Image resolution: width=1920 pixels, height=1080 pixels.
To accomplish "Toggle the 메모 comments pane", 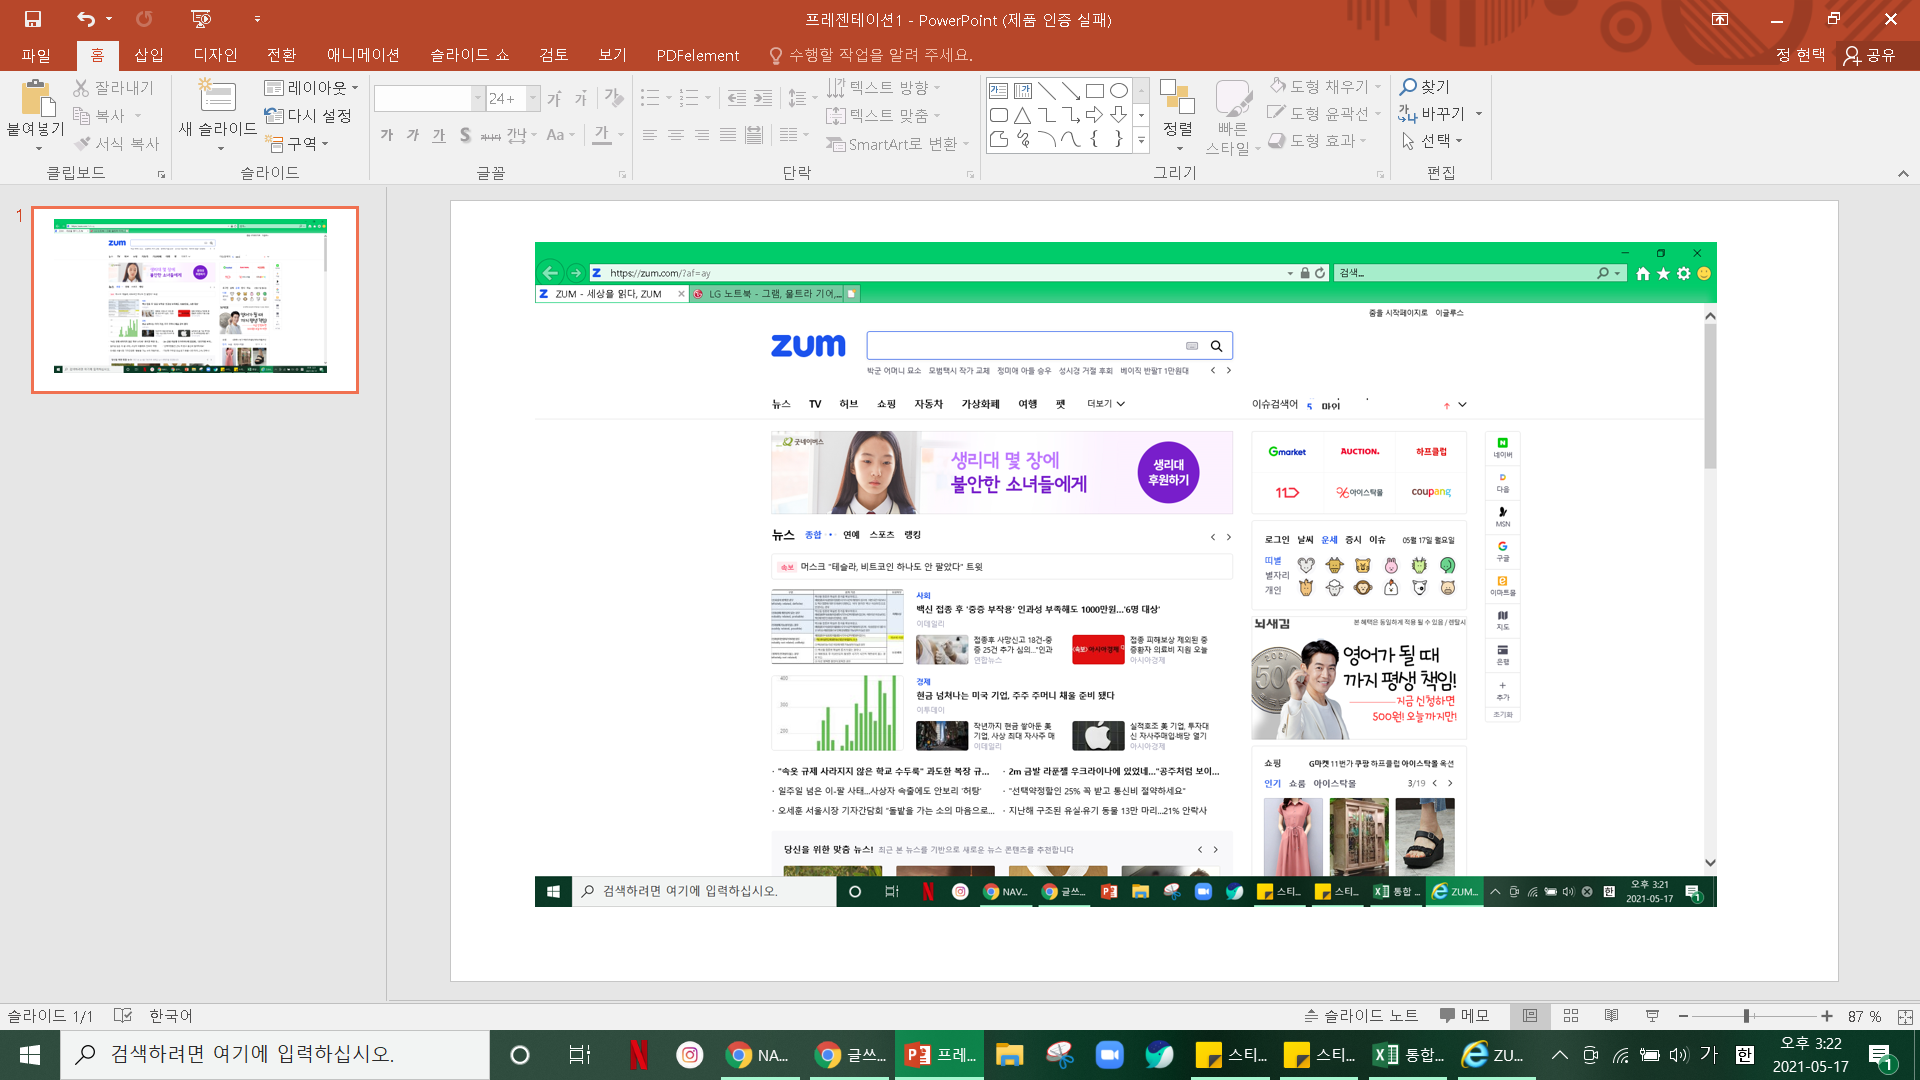I will [1464, 1016].
